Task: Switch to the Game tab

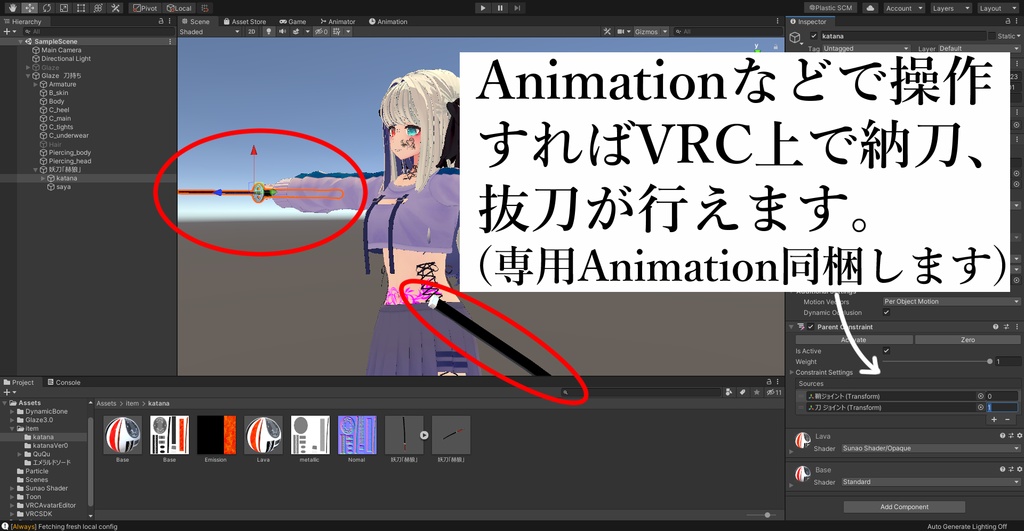Action: click(x=293, y=22)
